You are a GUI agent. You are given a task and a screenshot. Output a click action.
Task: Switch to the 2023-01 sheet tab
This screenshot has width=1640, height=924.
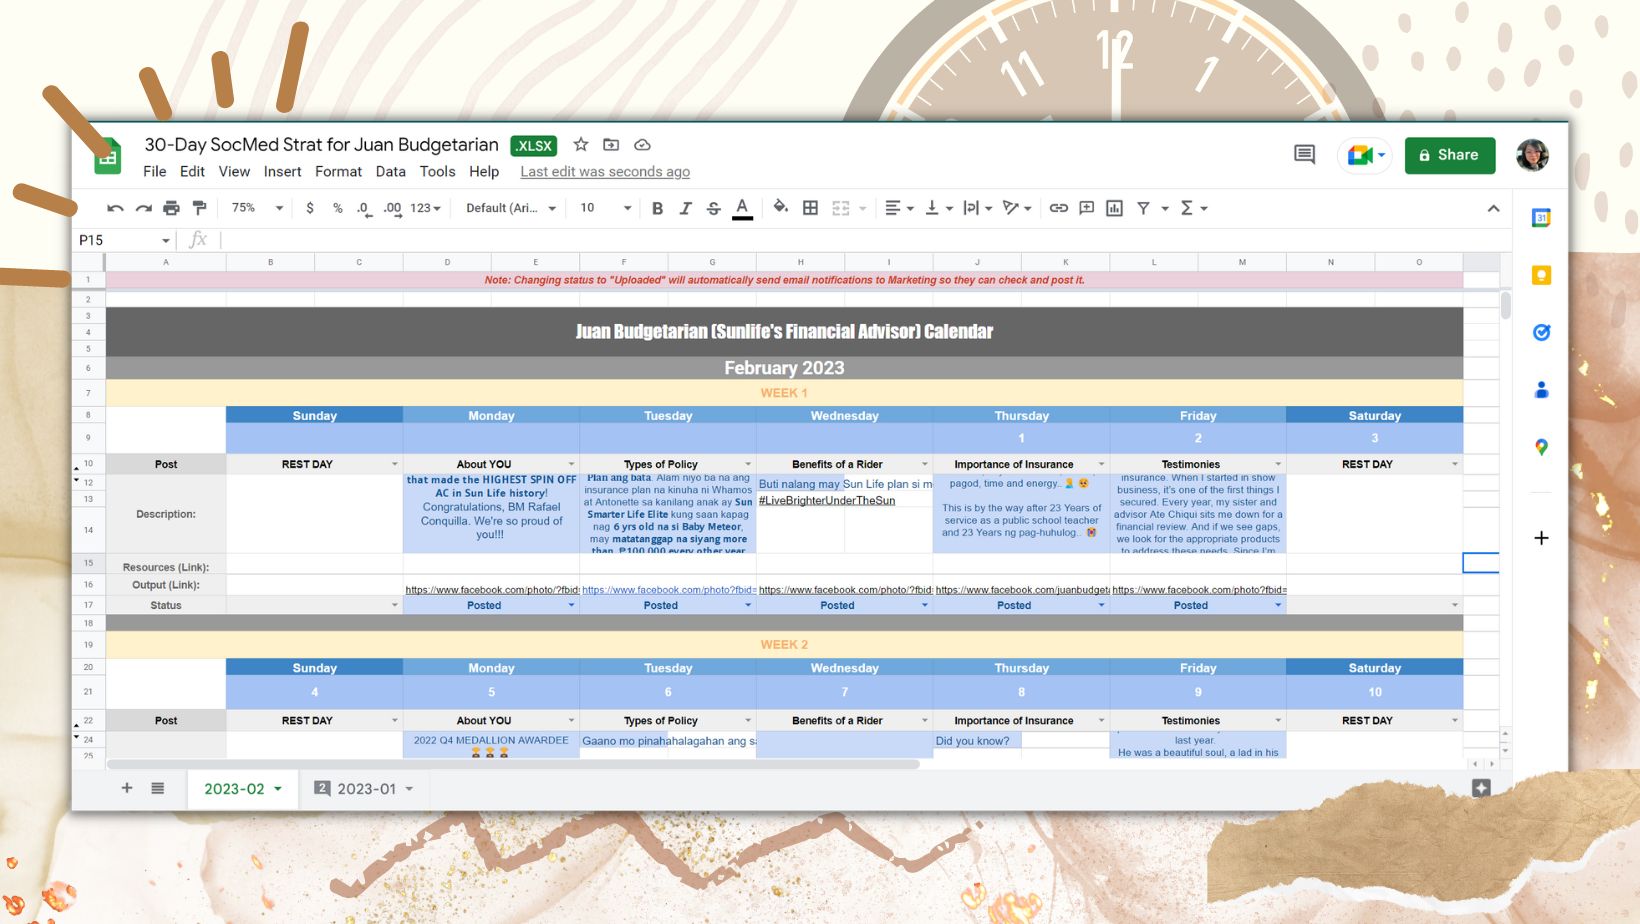point(364,789)
